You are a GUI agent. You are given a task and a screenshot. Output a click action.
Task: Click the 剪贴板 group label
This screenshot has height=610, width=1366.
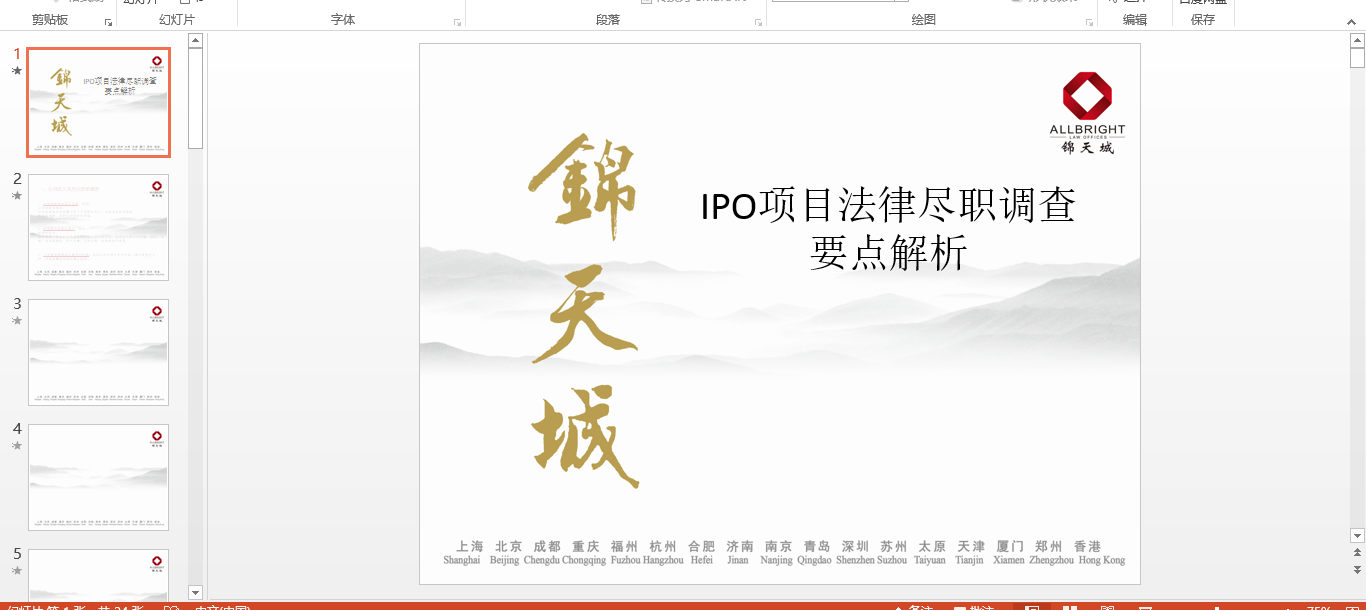pyautogui.click(x=50, y=20)
